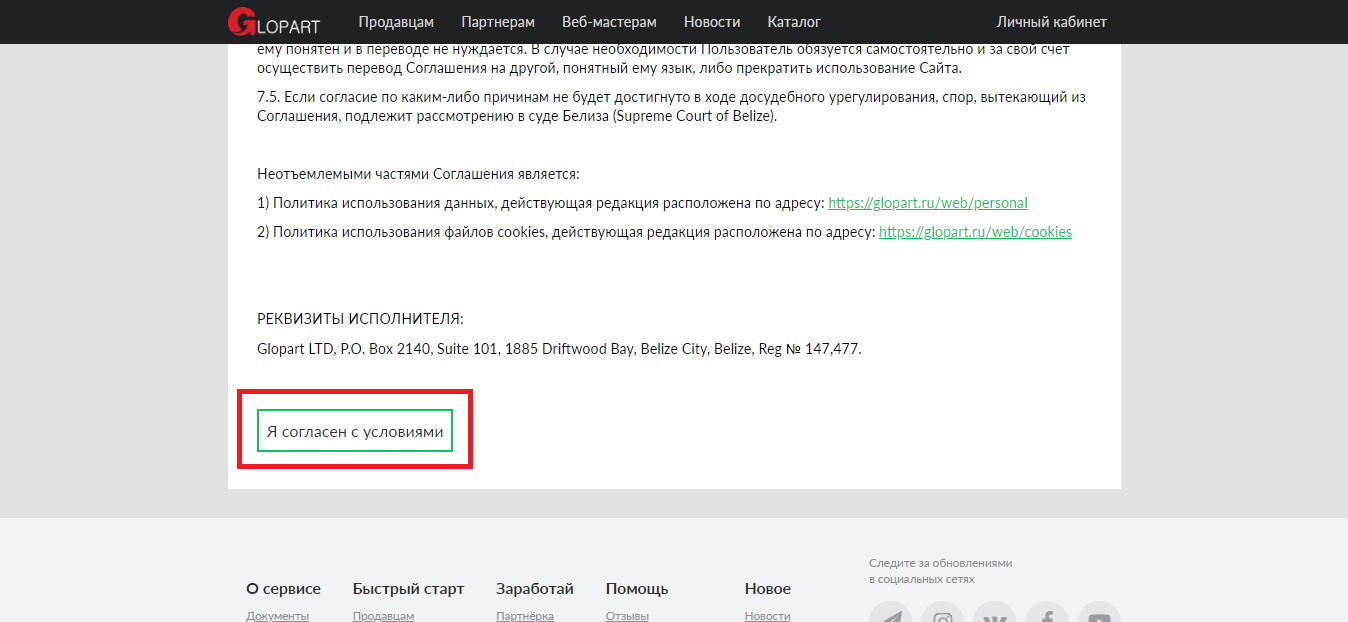1348x622 pixels.
Task: Follow the glopart.ru/web/personal link
Action: pos(927,203)
